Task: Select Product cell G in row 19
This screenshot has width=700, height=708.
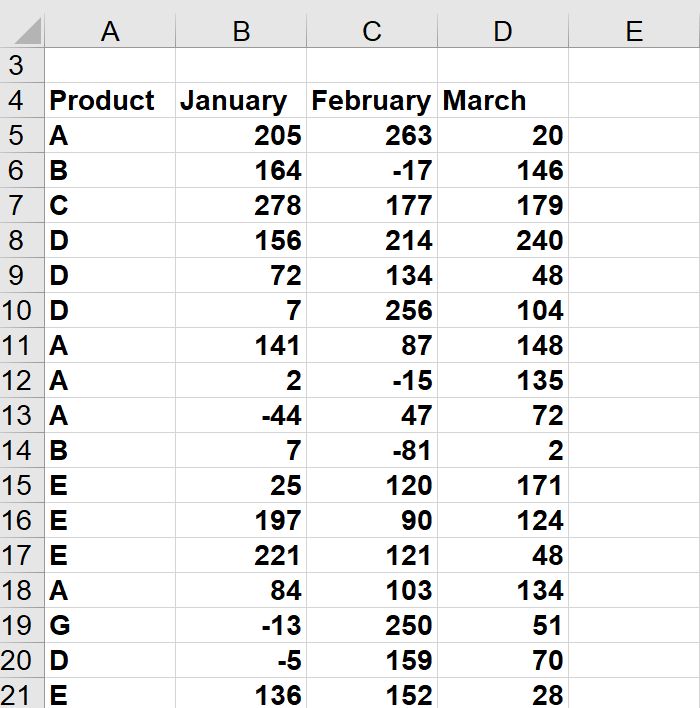Action: pyautogui.click(x=110, y=625)
